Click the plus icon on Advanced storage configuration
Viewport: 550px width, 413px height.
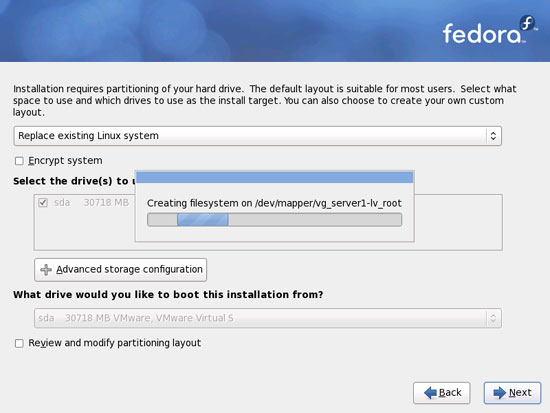click(46, 269)
